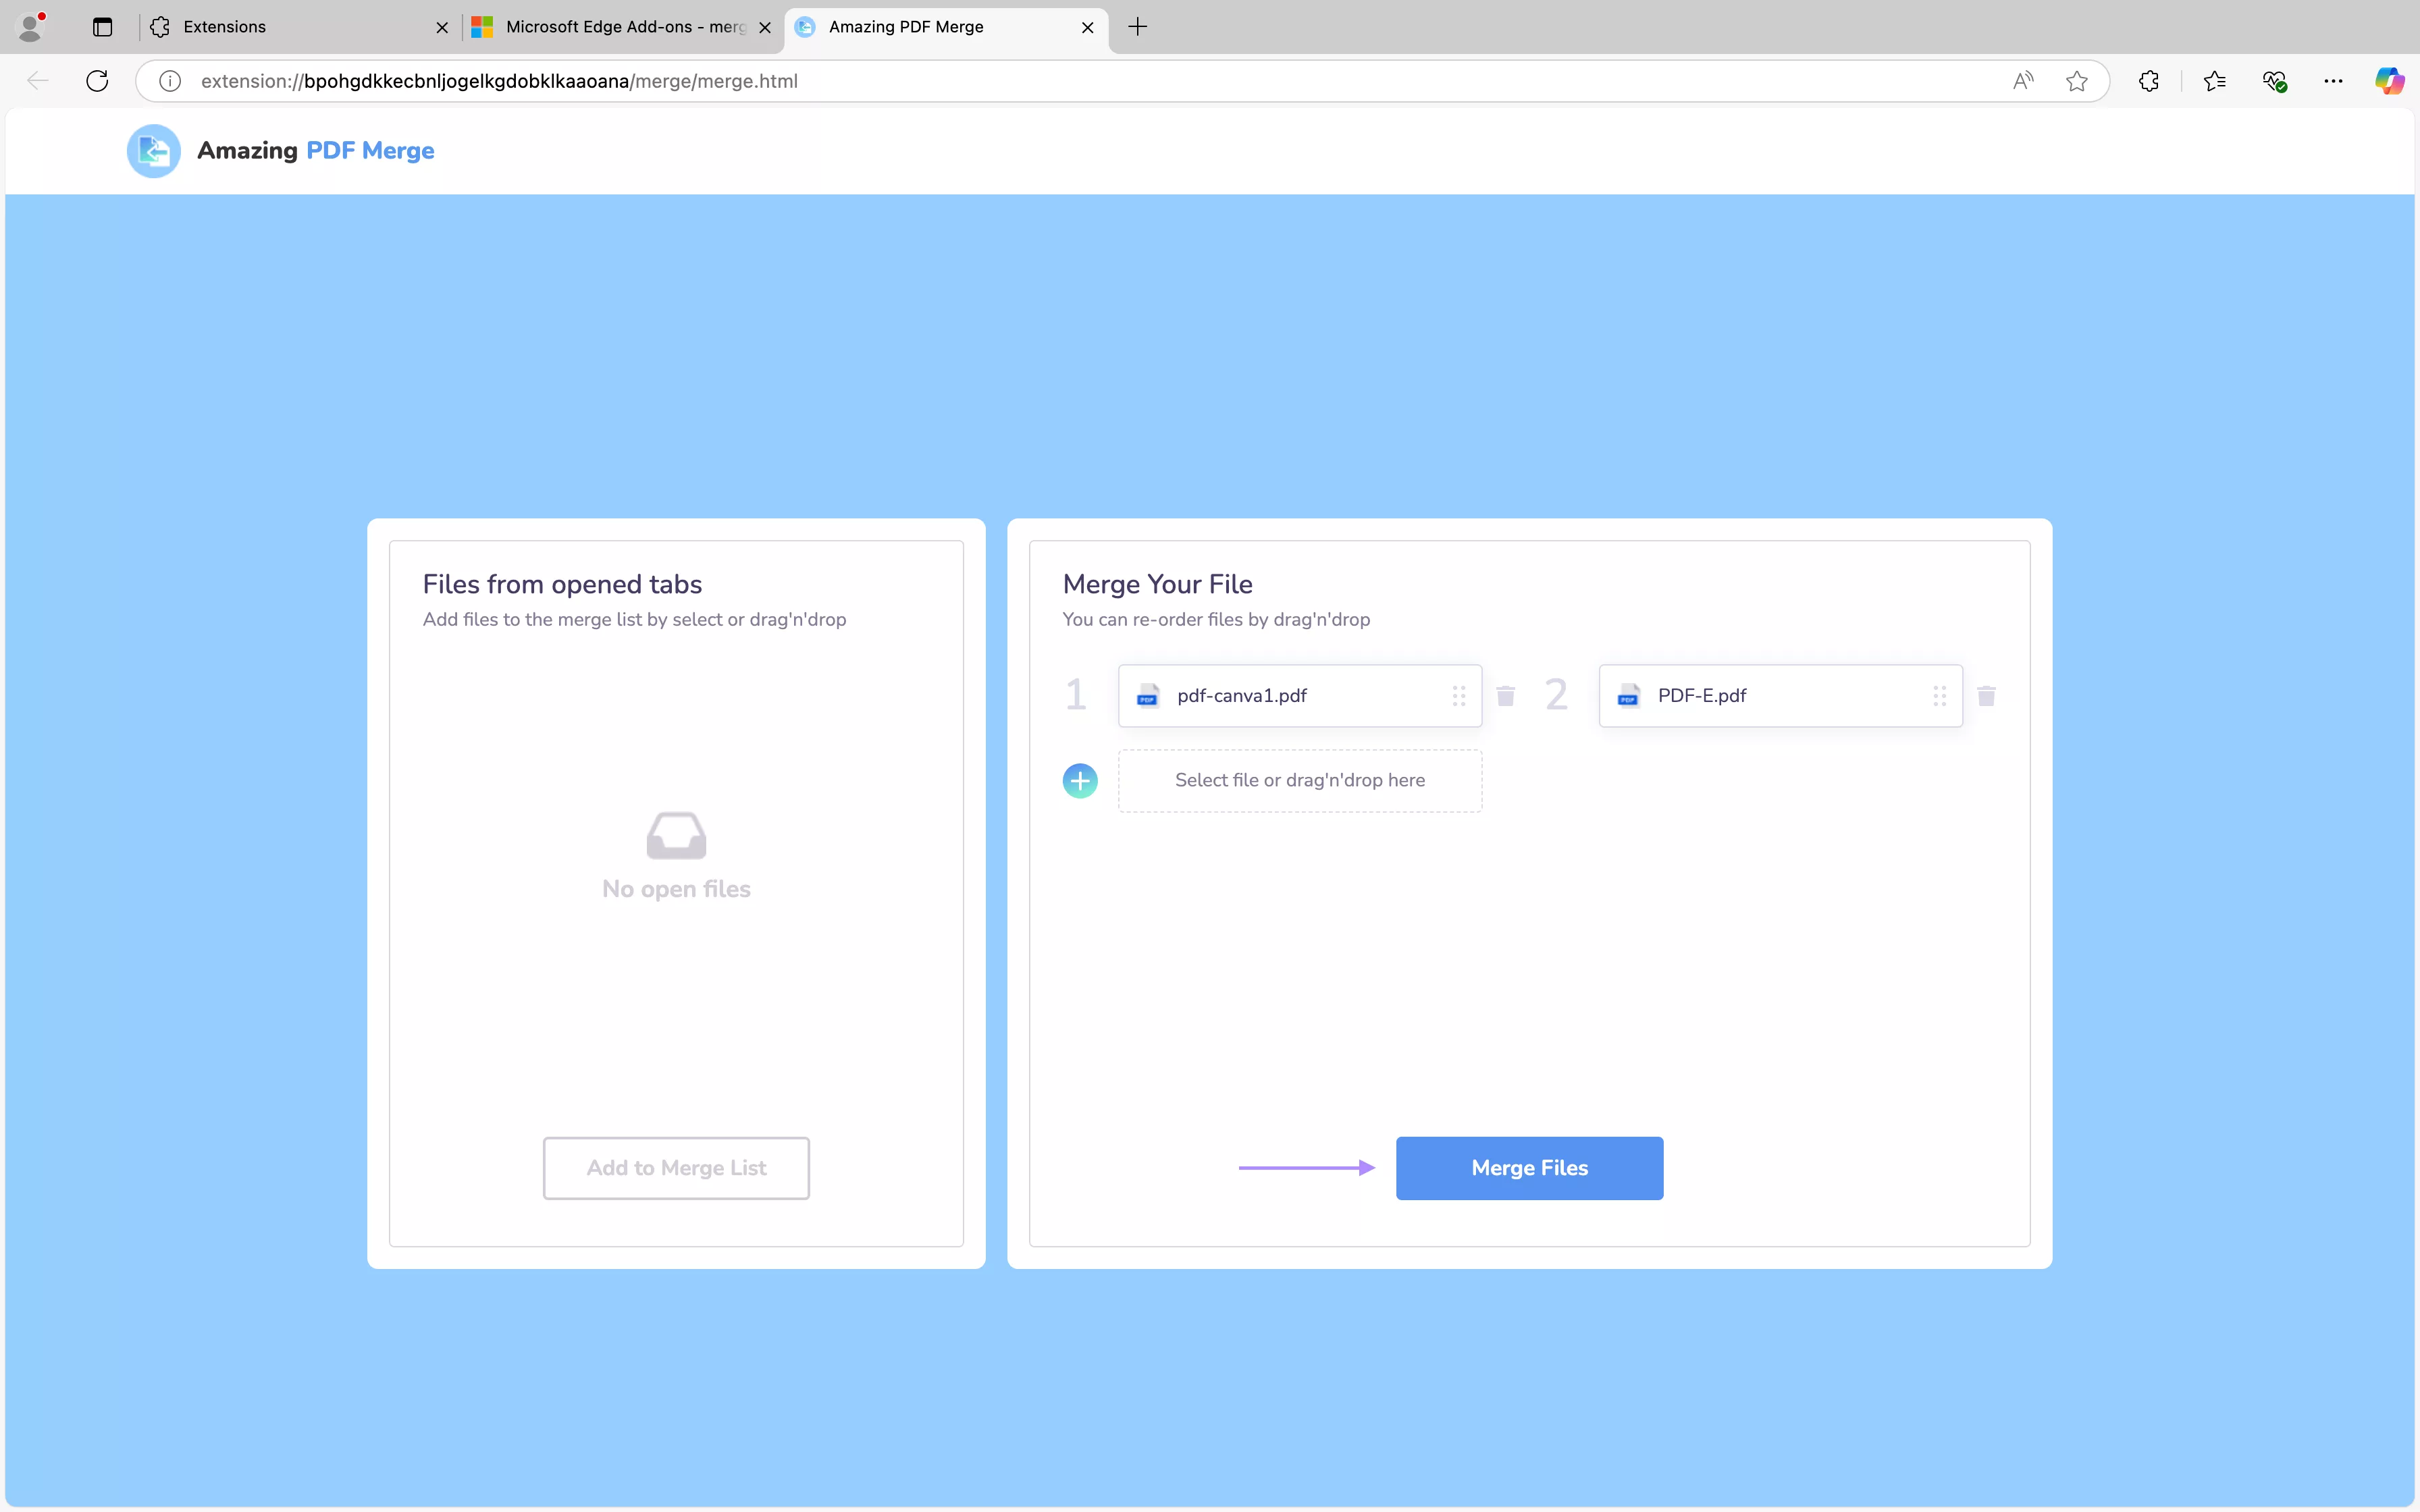Delete pdf-canva1.pdf with its trash icon
Screen dimensions: 2420x1512
coord(1505,696)
